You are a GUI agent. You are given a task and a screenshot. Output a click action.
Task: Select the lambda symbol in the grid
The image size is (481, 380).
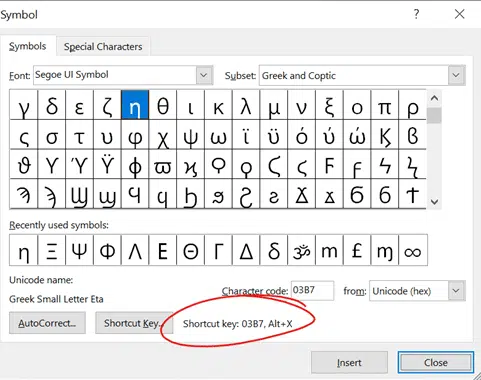[246, 105]
